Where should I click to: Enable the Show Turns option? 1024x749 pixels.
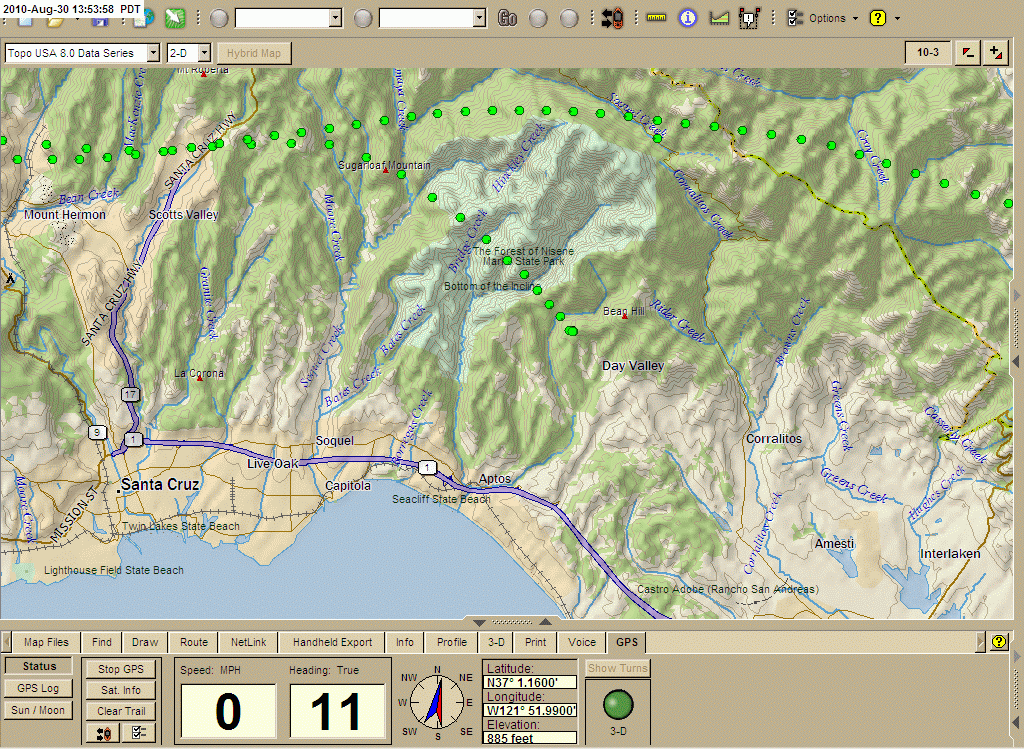[x=616, y=667]
